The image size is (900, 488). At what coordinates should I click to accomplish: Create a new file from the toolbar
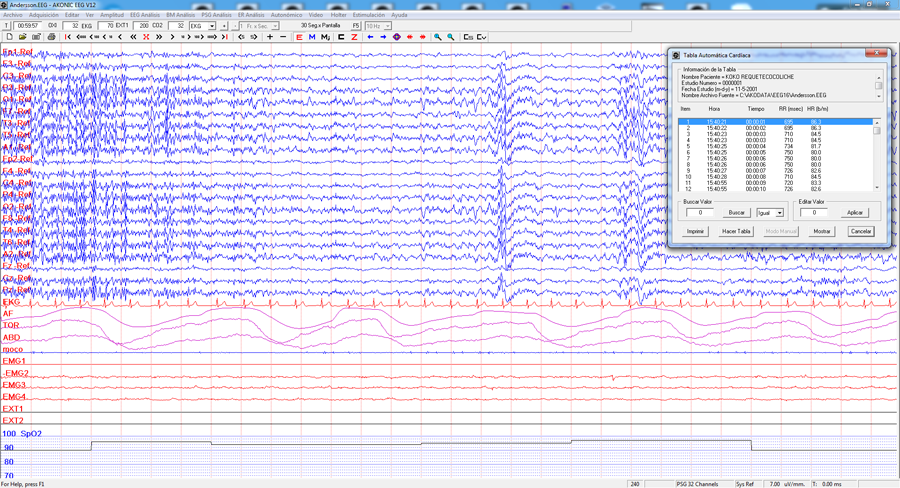click(x=9, y=37)
